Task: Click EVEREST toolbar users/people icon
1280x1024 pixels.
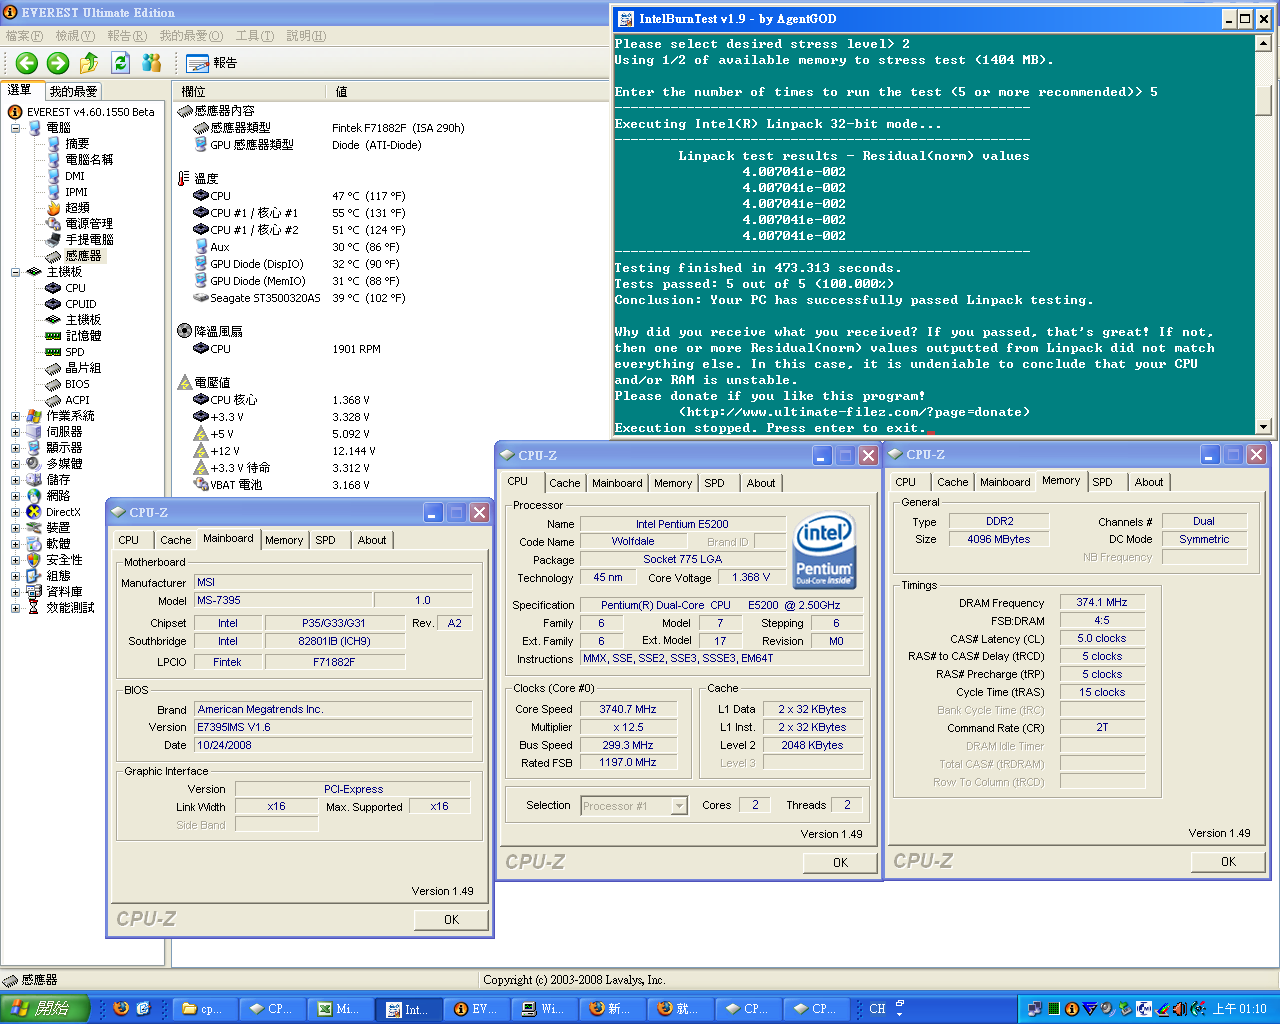Action: (x=152, y=63)
